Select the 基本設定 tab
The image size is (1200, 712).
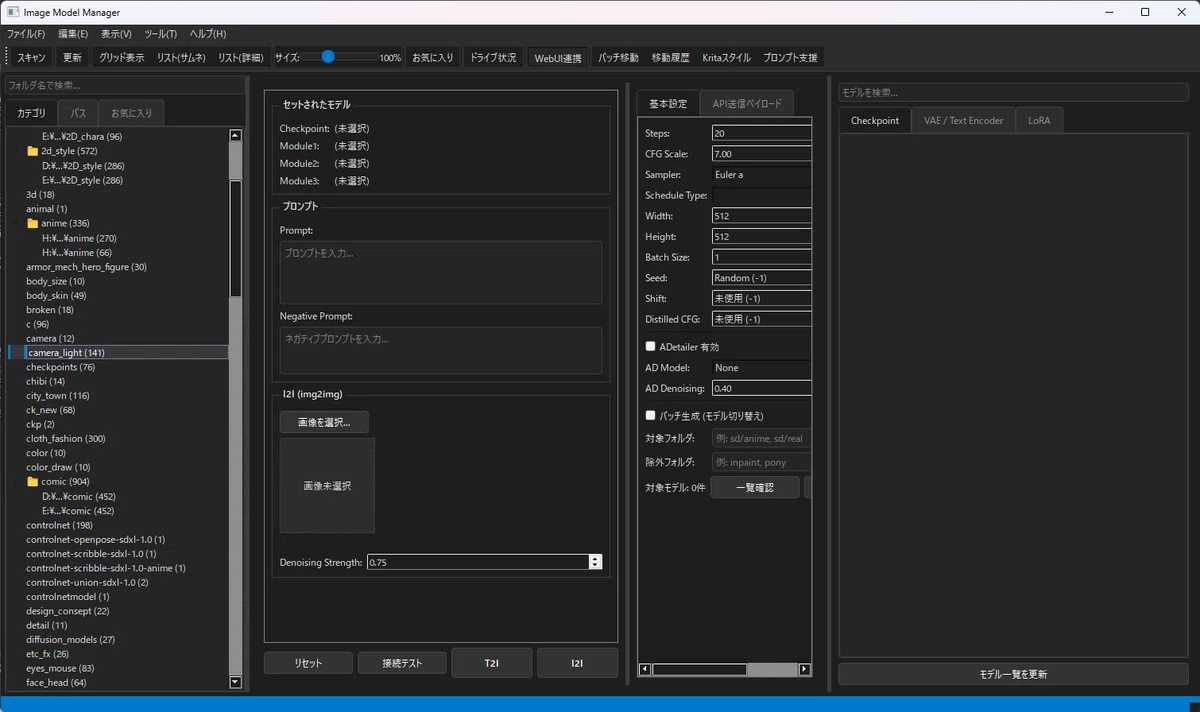[x=668, y=103]
